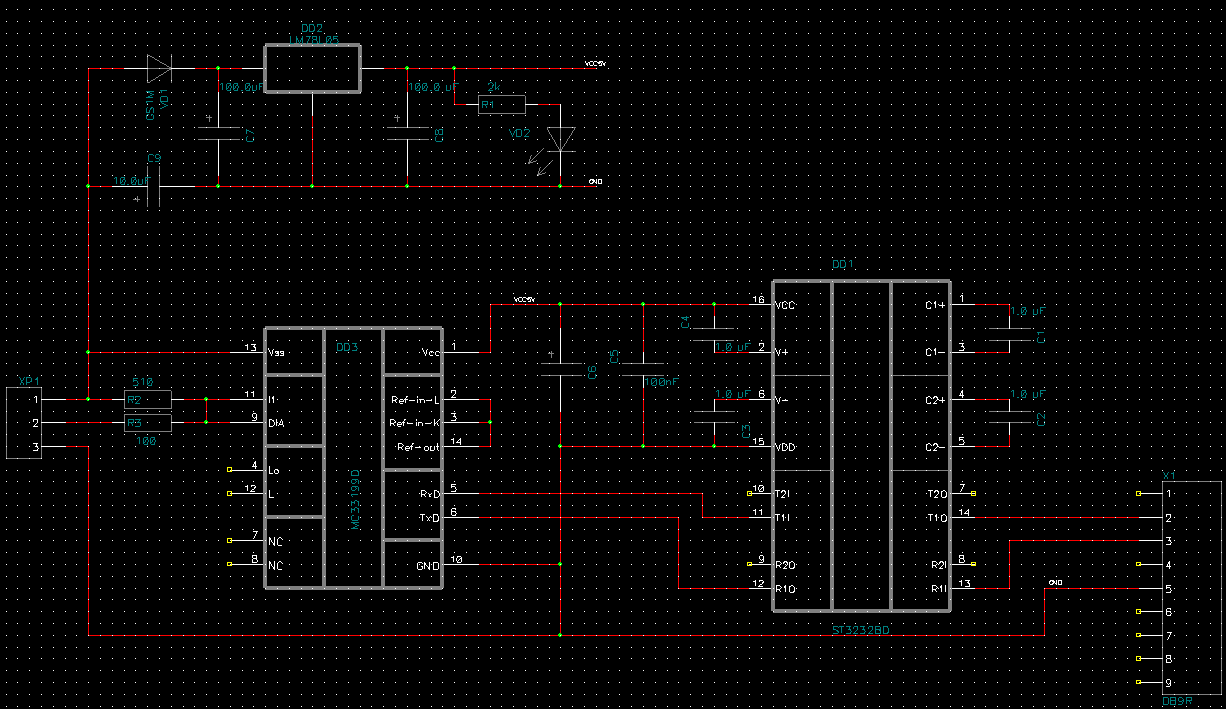Select the VD1 diode symbol
Screen dimensions: 1226x709
click(x=161, y=68)
